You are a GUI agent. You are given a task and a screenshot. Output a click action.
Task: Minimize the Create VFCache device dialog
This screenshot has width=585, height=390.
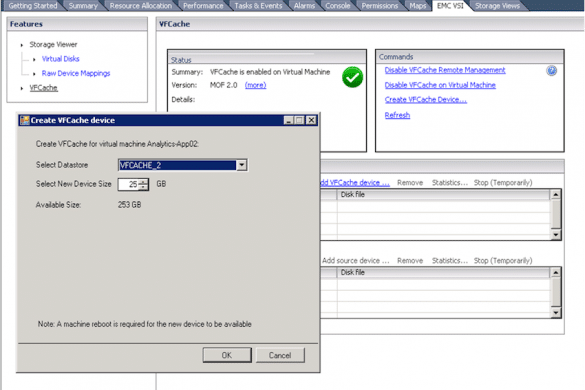(x=288, y=120)
